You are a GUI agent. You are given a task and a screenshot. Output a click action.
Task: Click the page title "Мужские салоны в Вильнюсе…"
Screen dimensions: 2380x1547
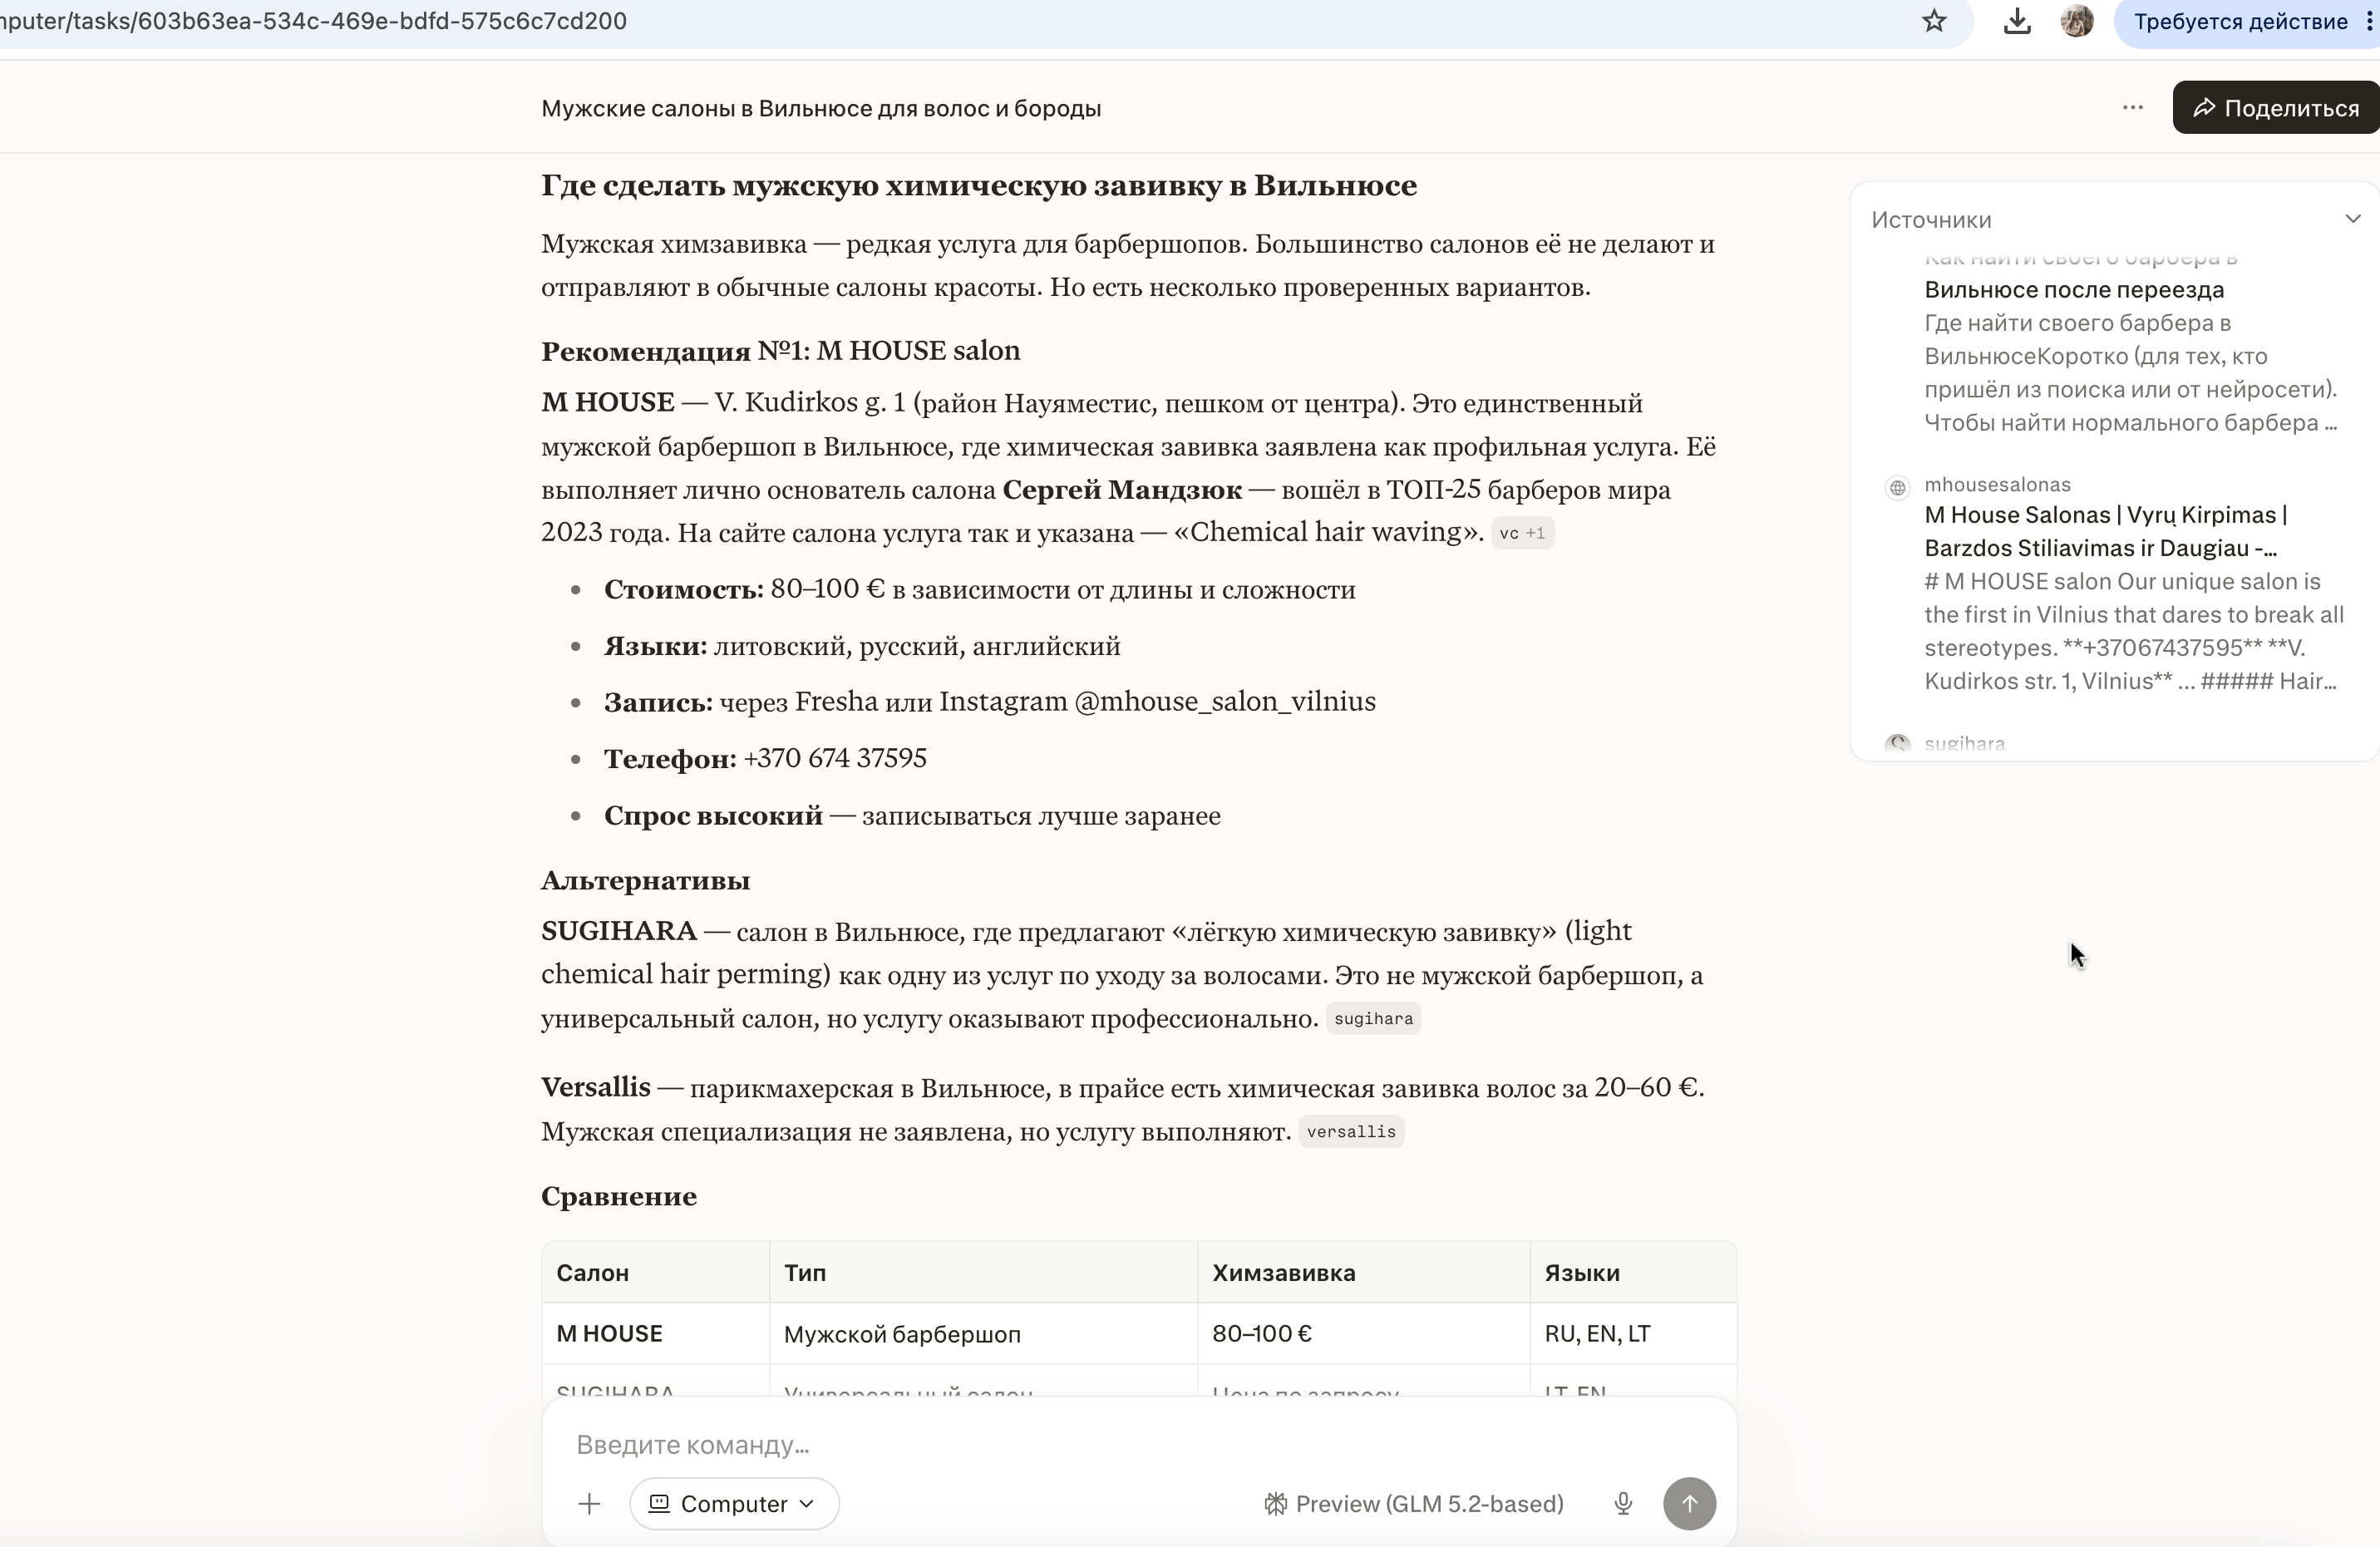(821, 108)
